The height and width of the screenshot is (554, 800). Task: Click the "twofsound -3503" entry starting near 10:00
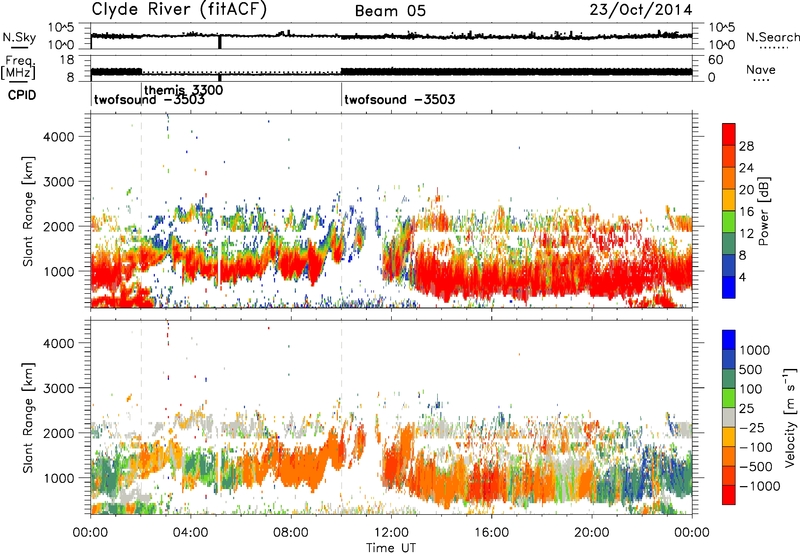click(399, 99)
